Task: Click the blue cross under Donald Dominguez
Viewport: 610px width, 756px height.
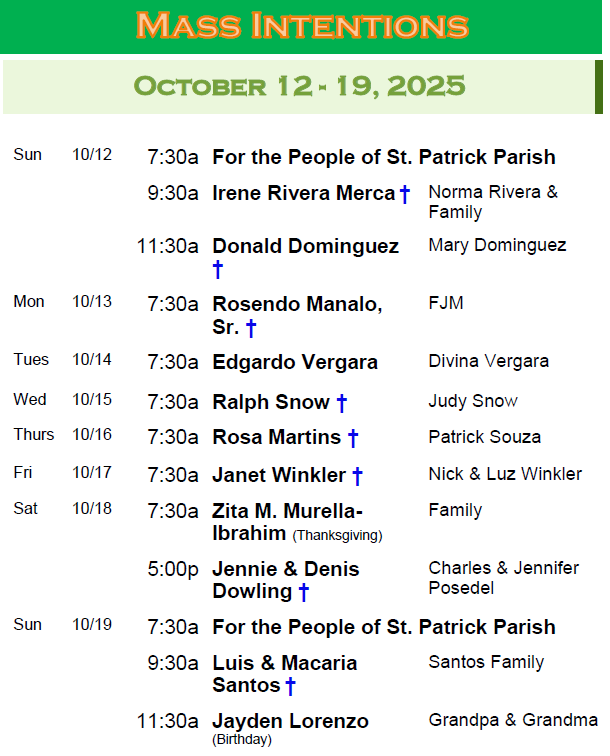Action: [x=218, y=269]
